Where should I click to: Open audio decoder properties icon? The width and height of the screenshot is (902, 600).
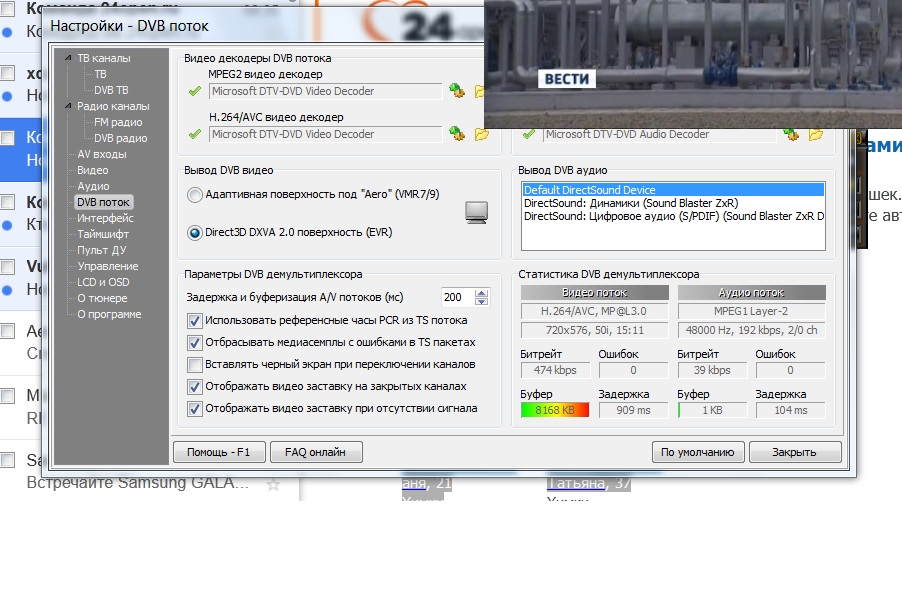click(792, 134)
